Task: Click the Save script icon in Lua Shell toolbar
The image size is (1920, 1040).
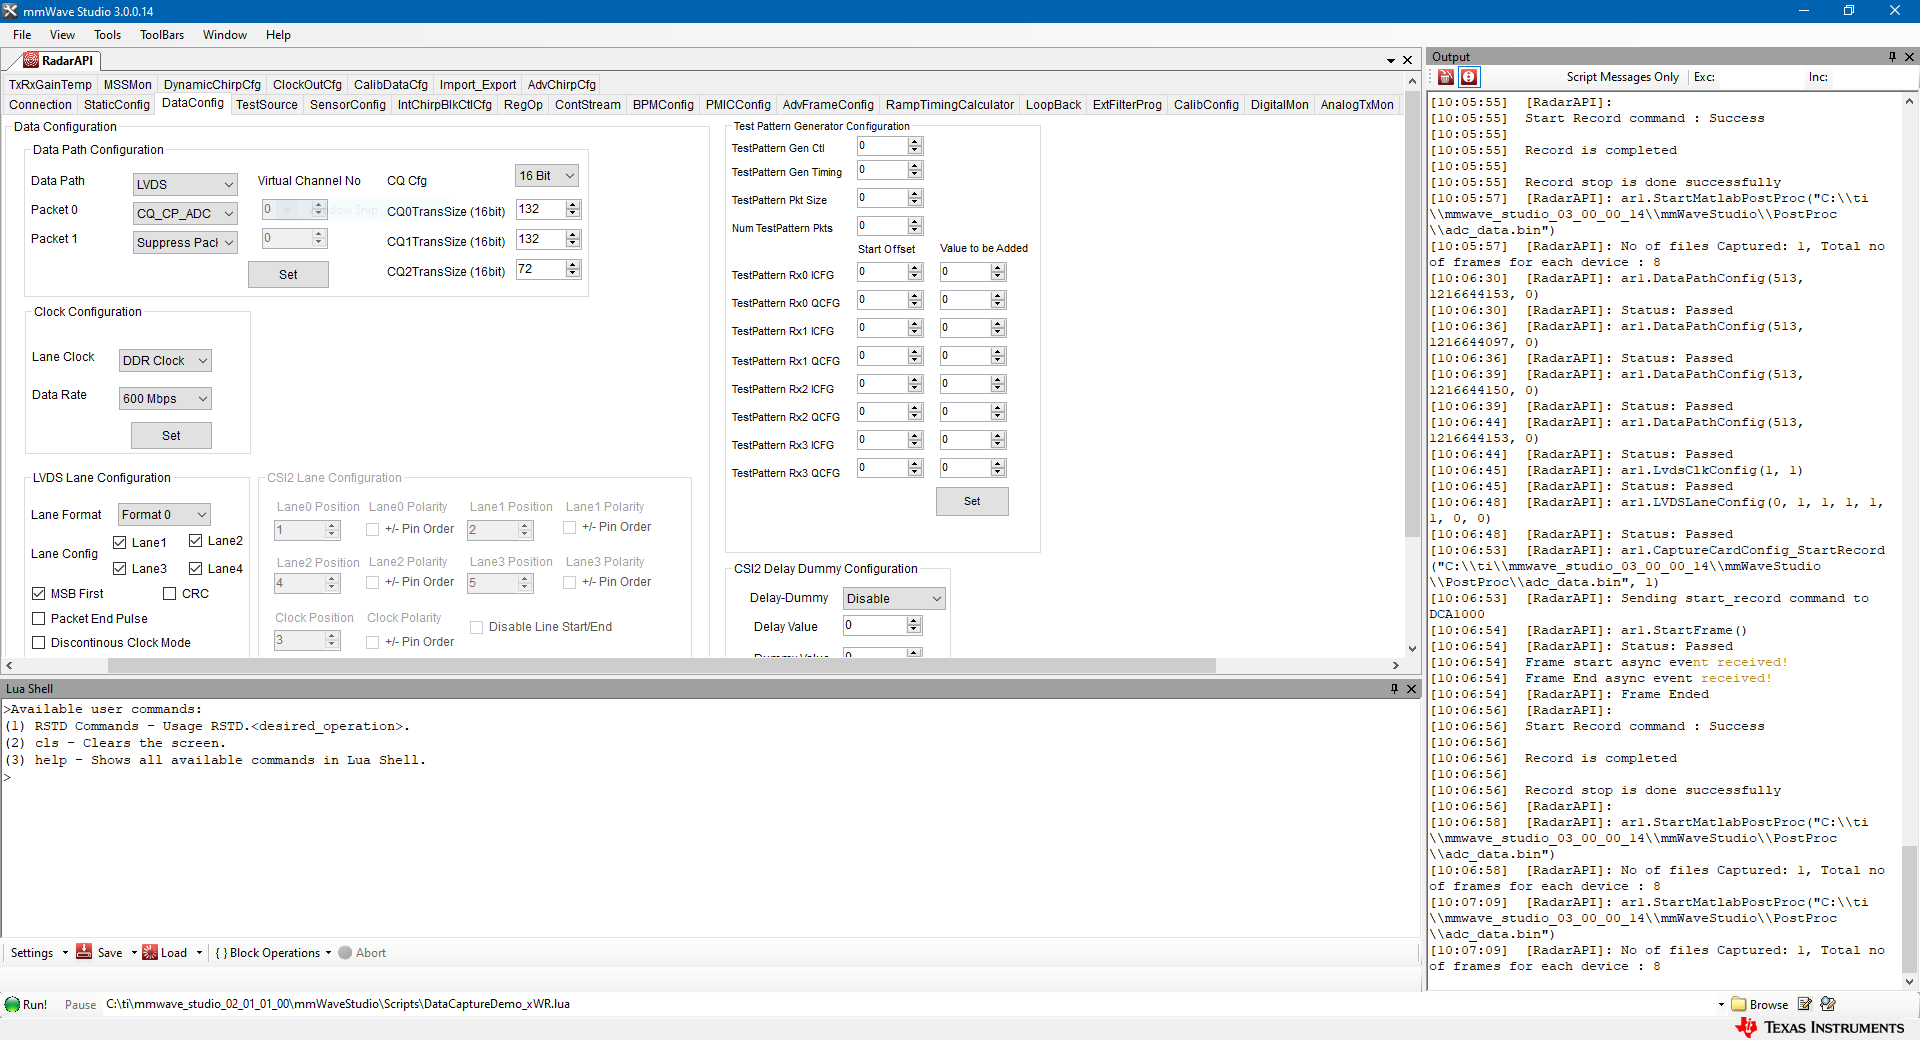Action: [x=85, y=952]
